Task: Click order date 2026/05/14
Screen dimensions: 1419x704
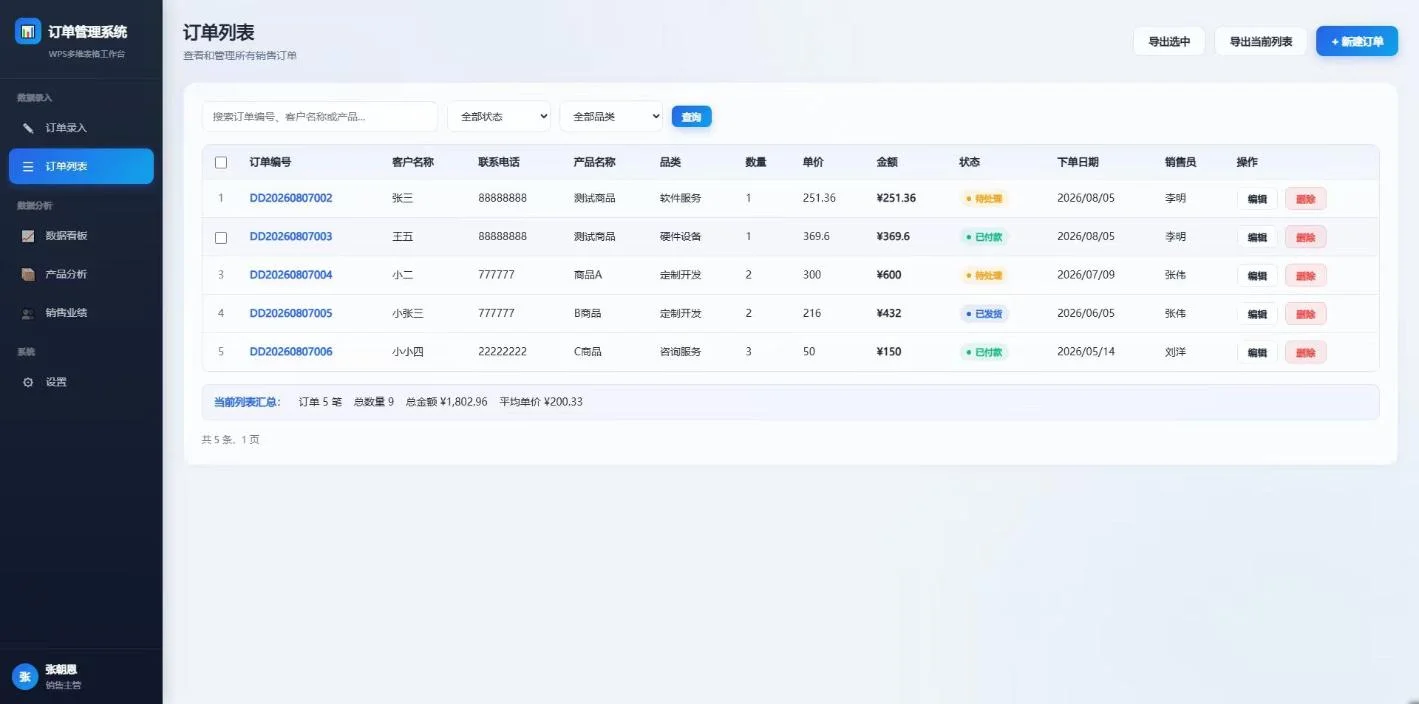Action: [x=1086, y=352]
